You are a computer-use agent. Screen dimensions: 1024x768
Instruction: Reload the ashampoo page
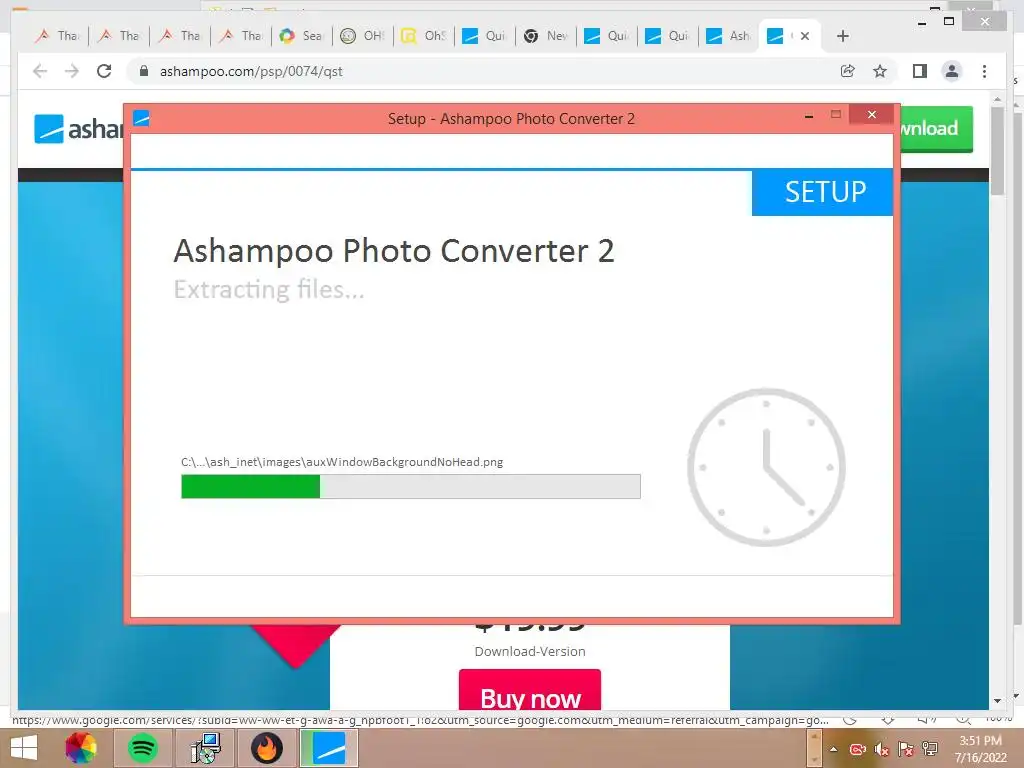click(104, 71)
